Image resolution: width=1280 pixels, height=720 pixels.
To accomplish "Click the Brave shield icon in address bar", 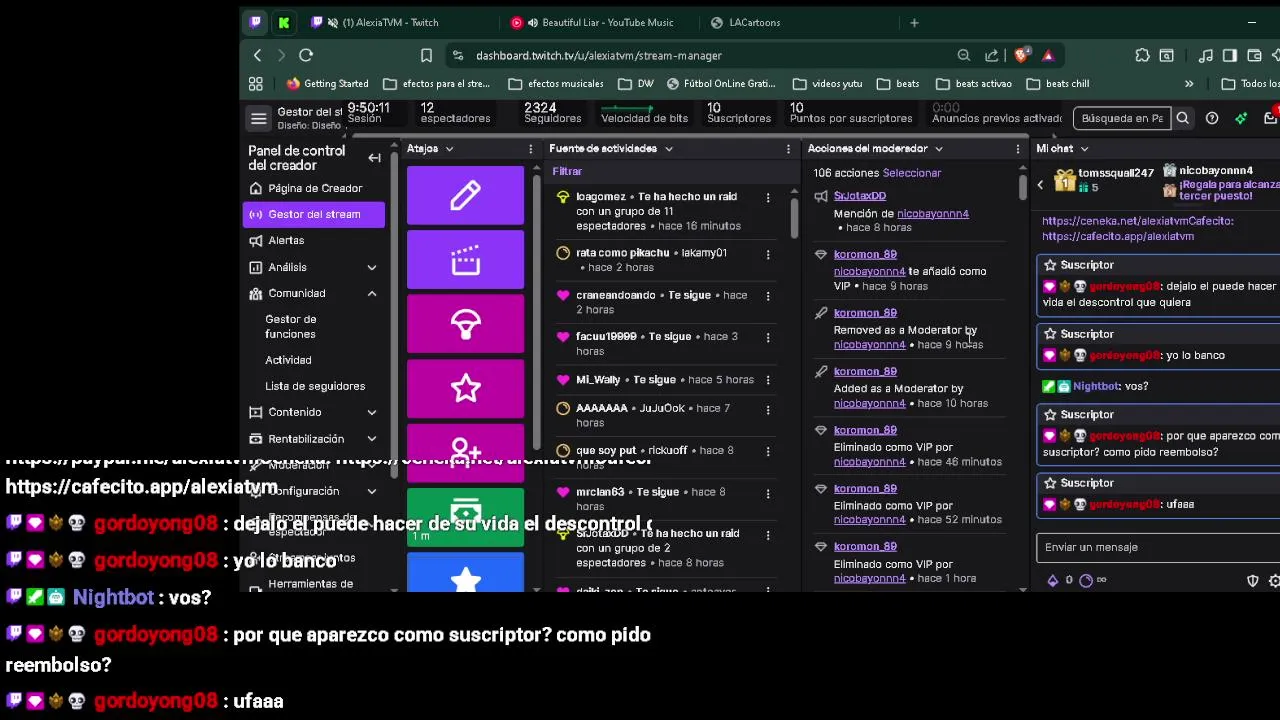I will click(1022, 55).
